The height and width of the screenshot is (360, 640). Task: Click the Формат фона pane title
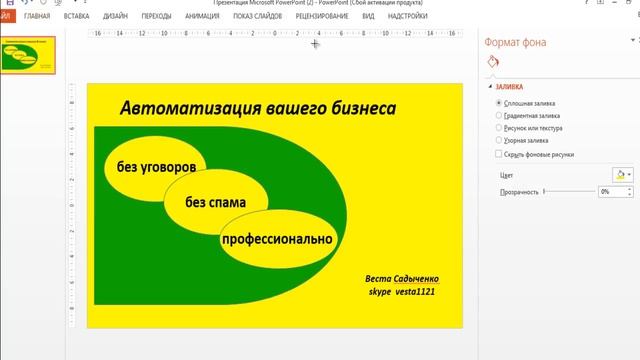516,42
